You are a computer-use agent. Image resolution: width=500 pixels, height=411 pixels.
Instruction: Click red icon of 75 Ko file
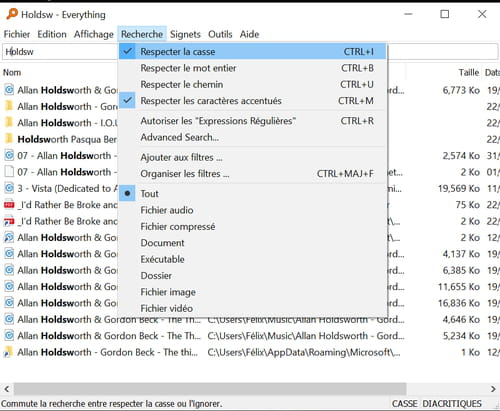pyautogui.click(x=9, y=204)
